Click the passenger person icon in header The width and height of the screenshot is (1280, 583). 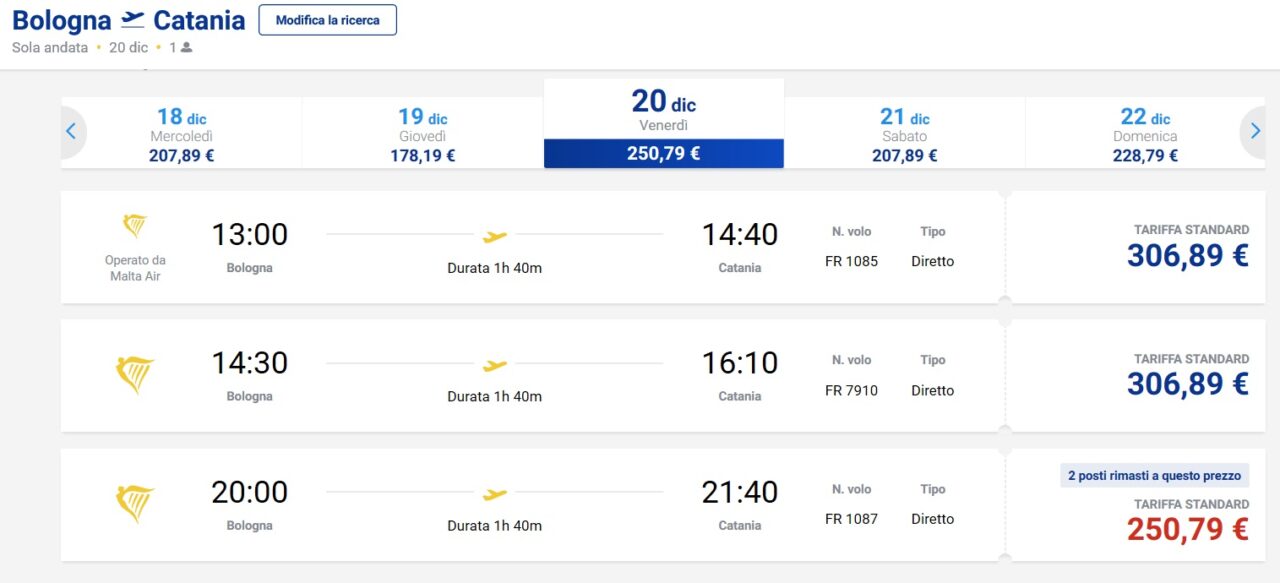[x=186, y=47]
